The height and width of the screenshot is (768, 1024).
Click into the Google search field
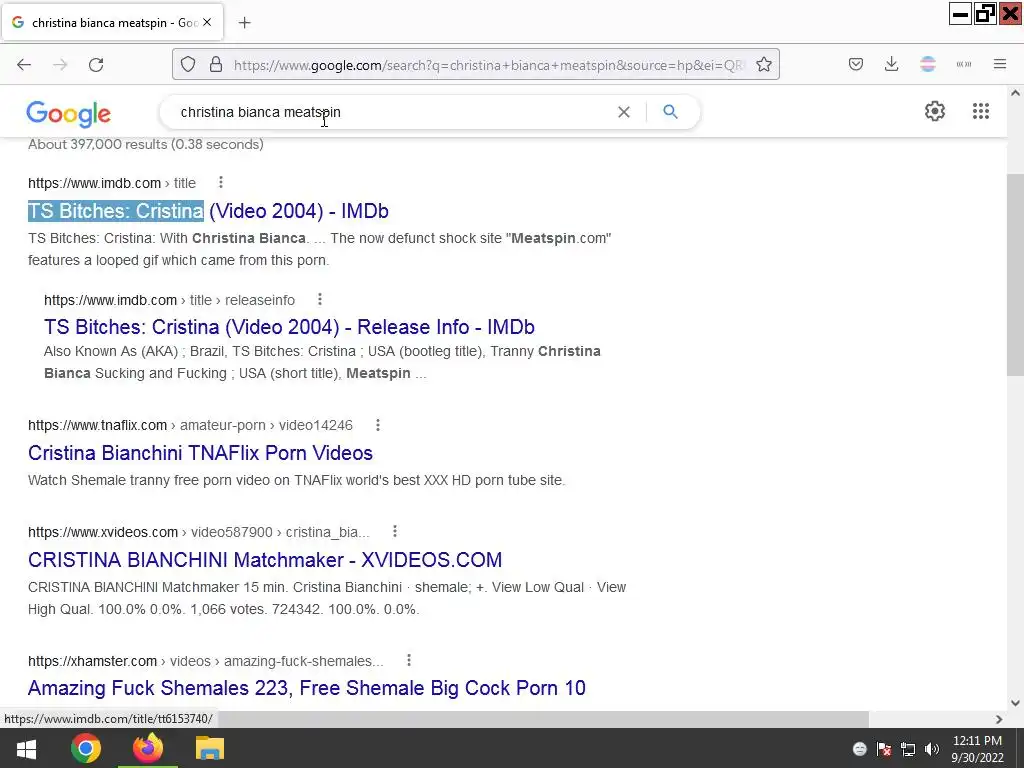coord(392,112)
